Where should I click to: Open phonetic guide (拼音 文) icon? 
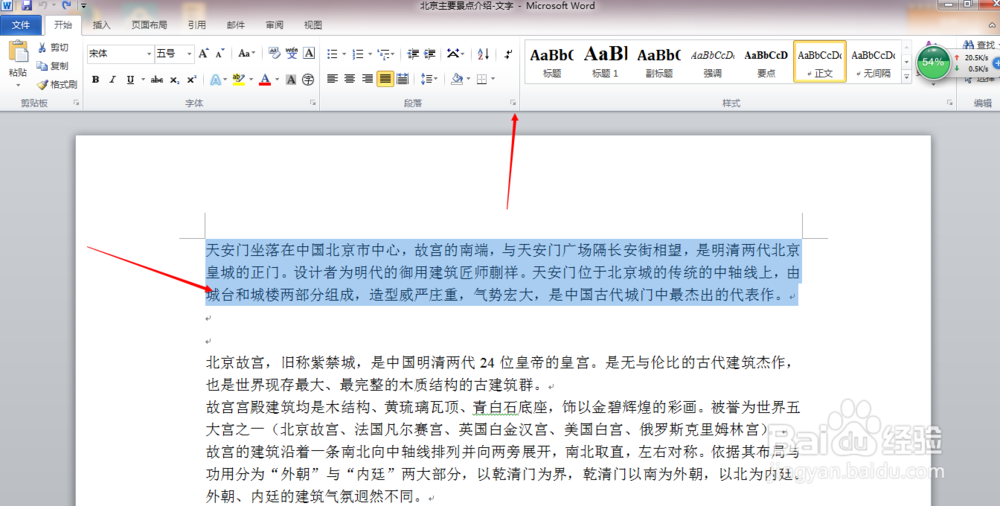click(291, 54)
